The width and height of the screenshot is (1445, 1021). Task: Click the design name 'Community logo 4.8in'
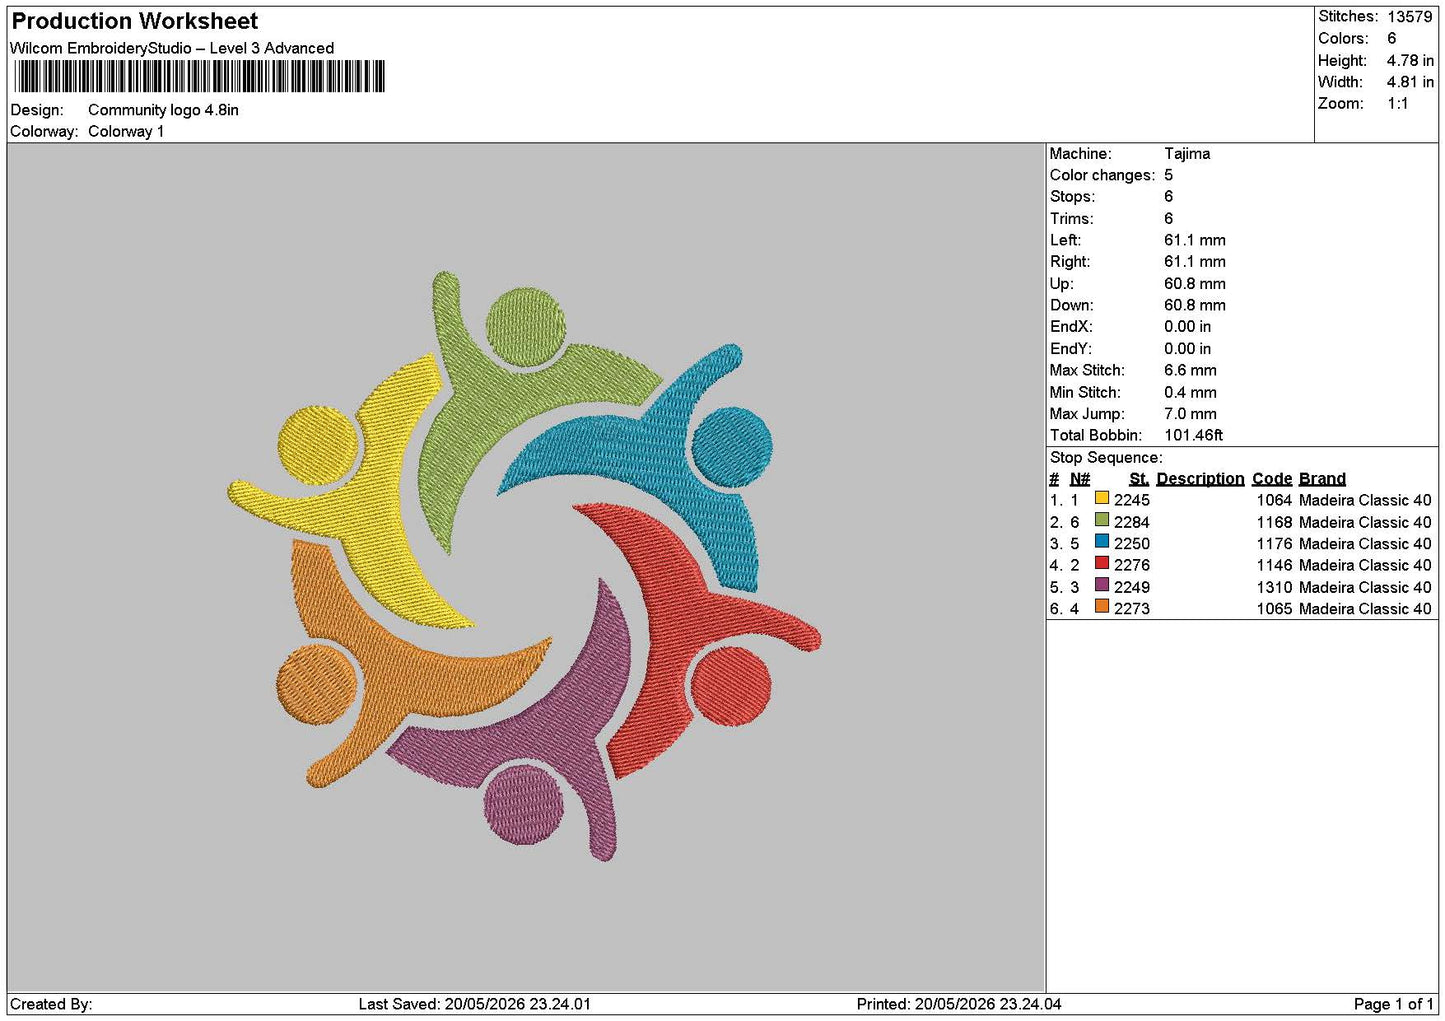[x=163, y=110]
